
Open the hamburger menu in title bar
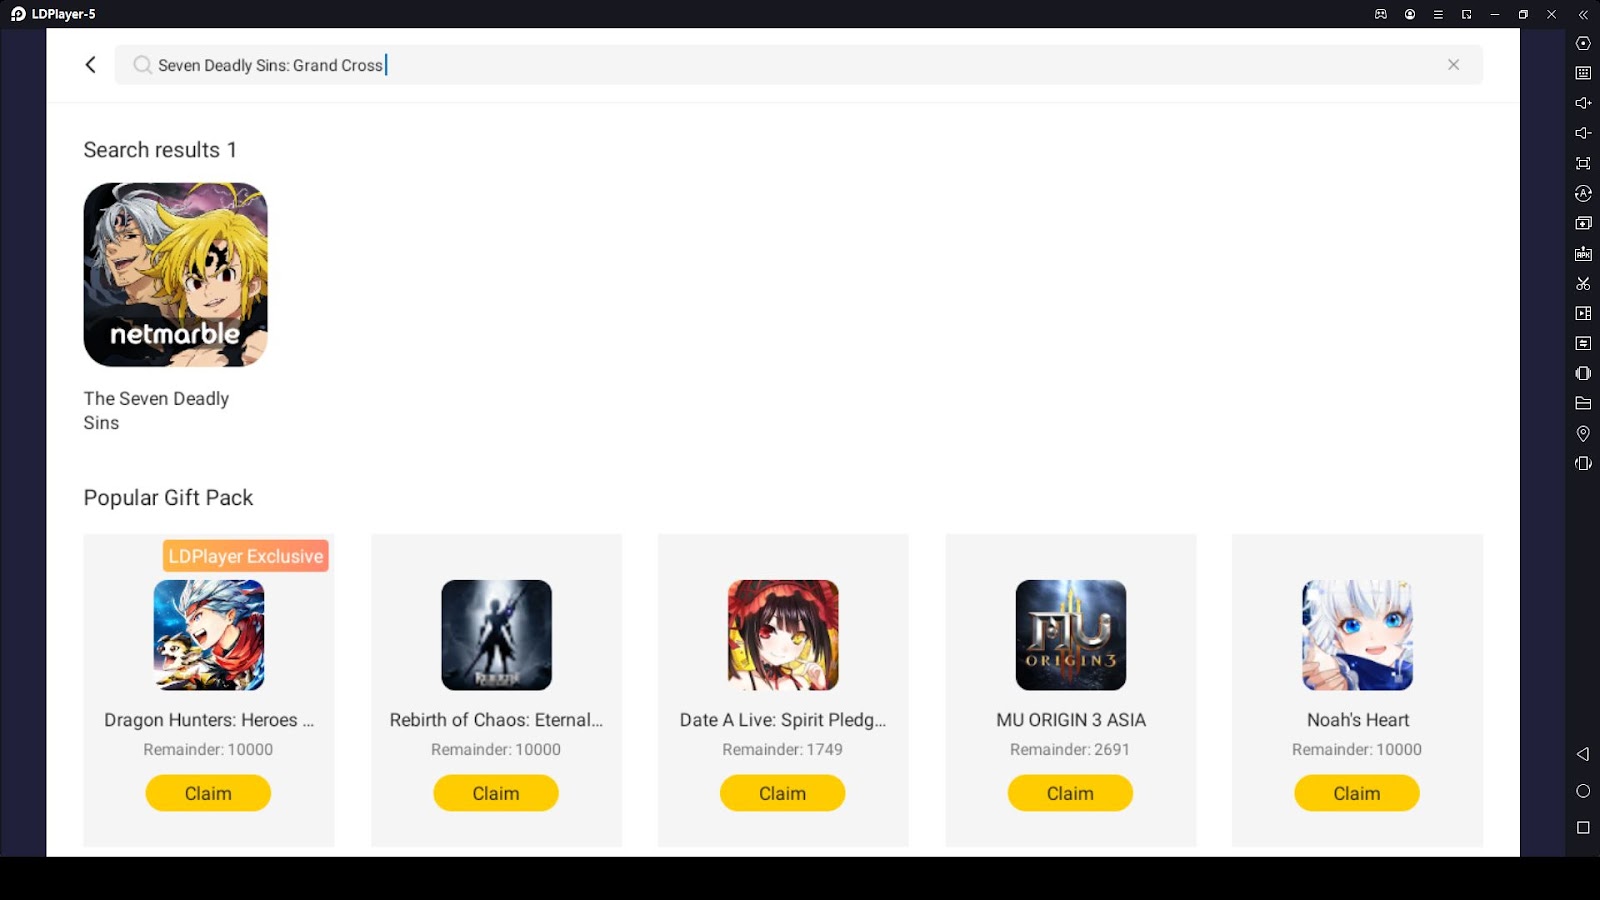click(x=1438, y=14)
